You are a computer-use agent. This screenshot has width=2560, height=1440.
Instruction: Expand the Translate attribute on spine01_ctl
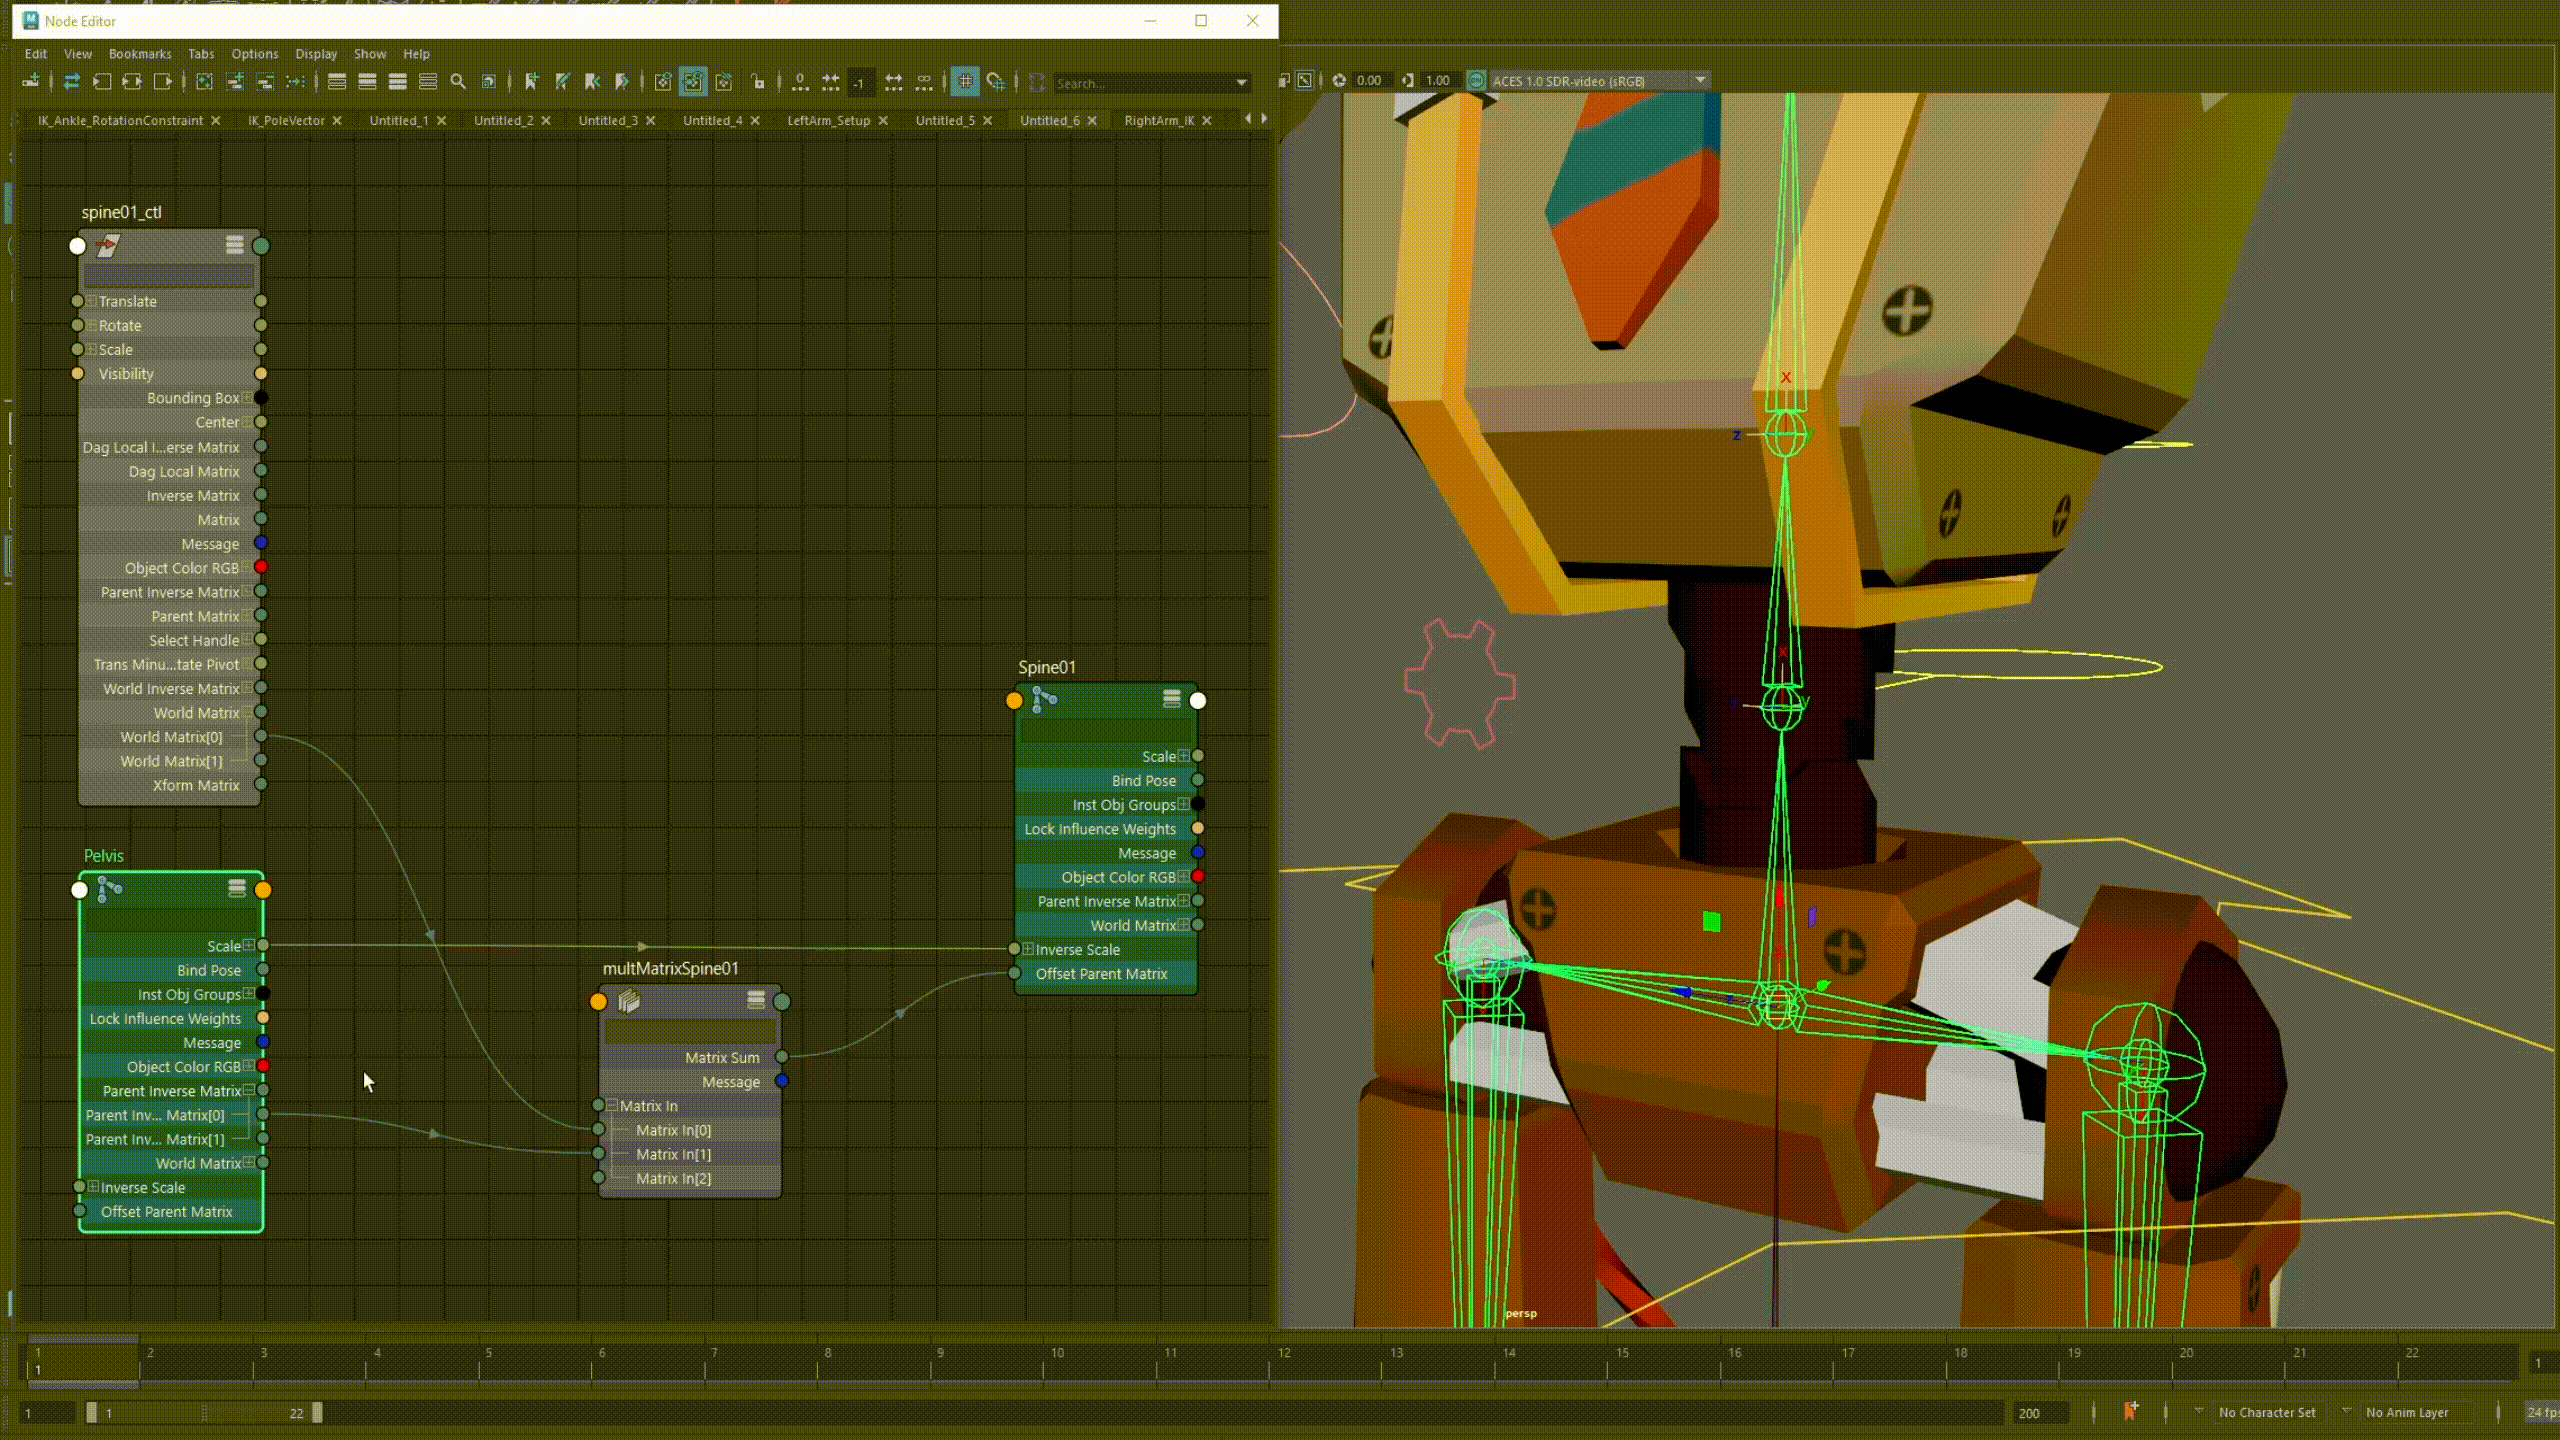coord(91,301)
